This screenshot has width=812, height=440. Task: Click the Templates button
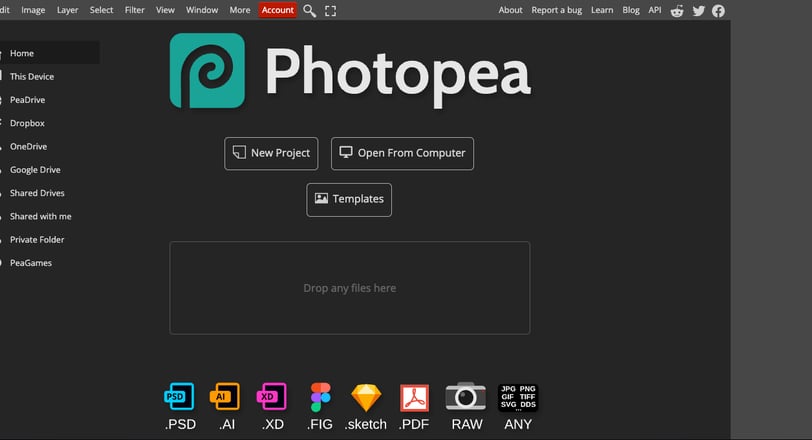pyautogui.click(x=349, y=199)
